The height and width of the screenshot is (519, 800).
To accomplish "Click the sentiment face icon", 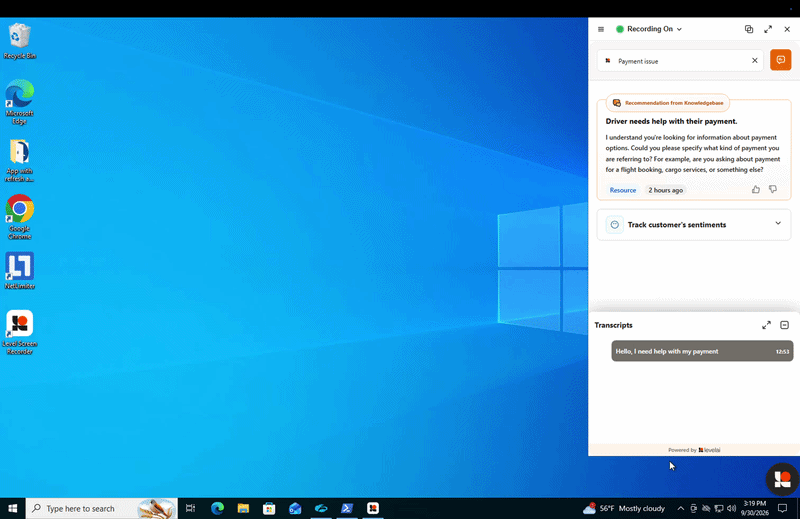I will click(x=614, y=225).
